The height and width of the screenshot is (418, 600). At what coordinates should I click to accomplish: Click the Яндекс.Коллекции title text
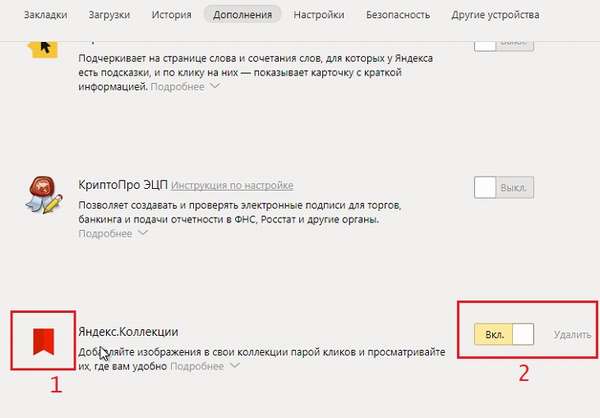point(128,331)
